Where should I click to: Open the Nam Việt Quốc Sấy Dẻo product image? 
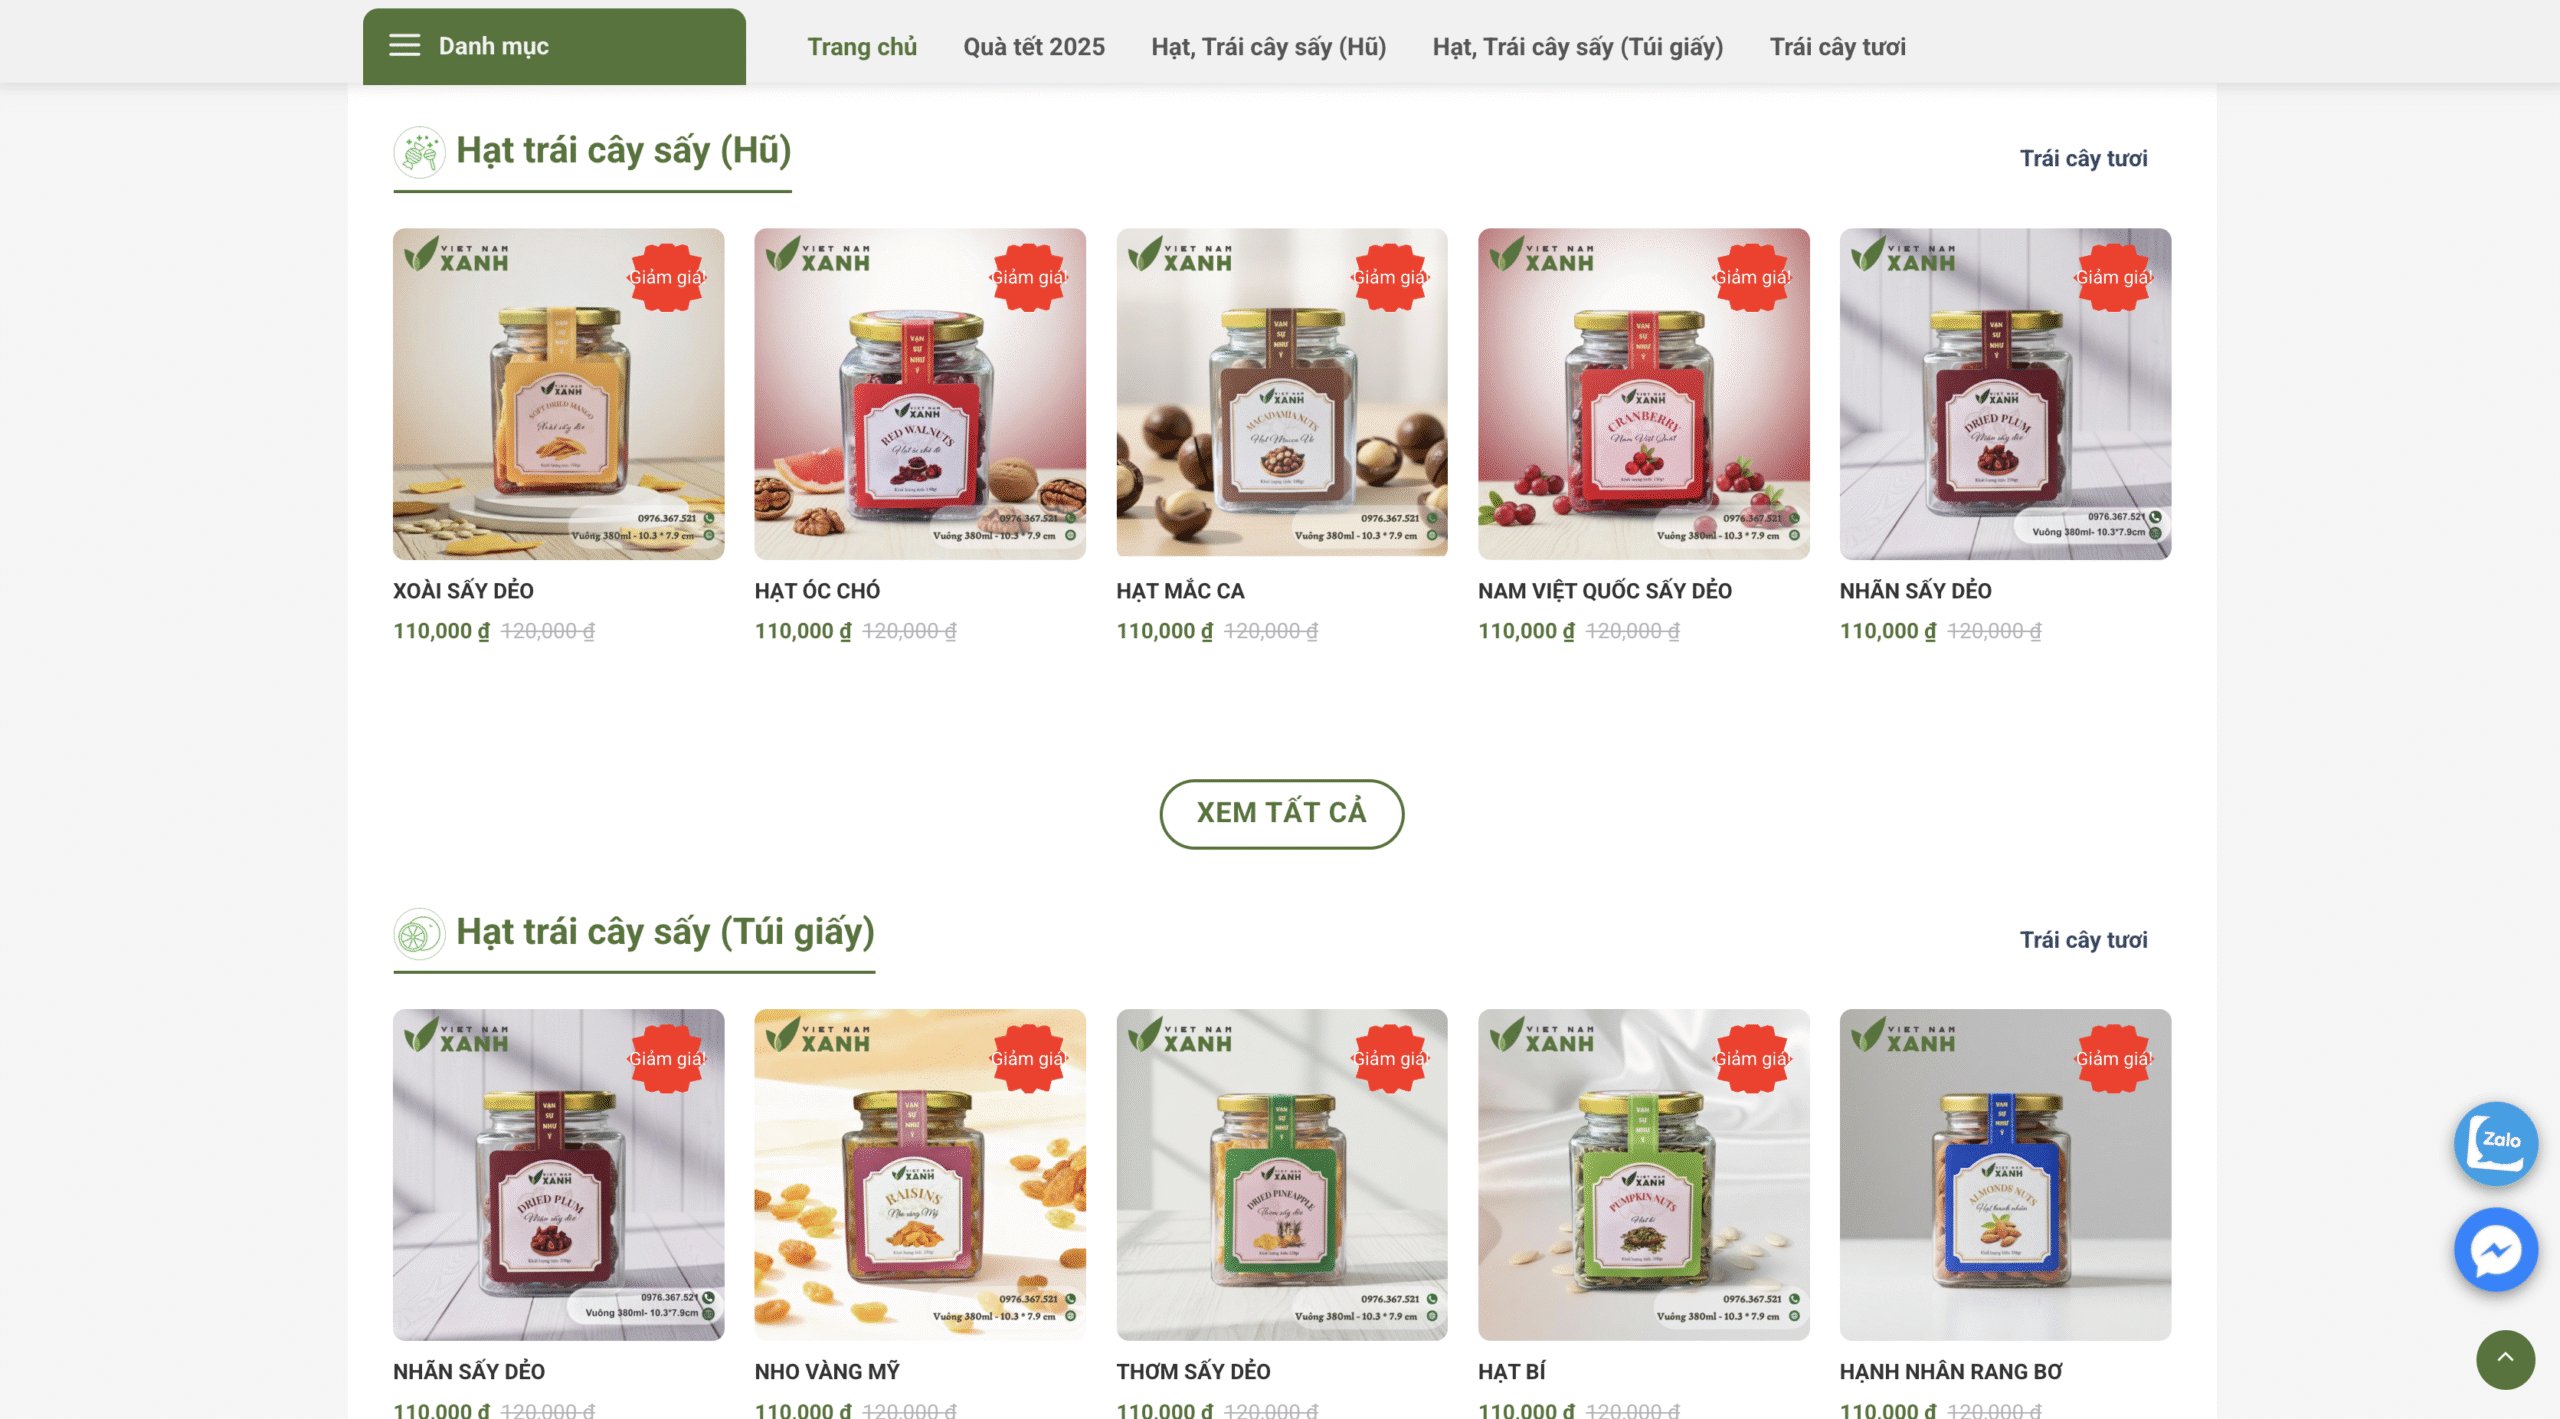pos(1644,393)
